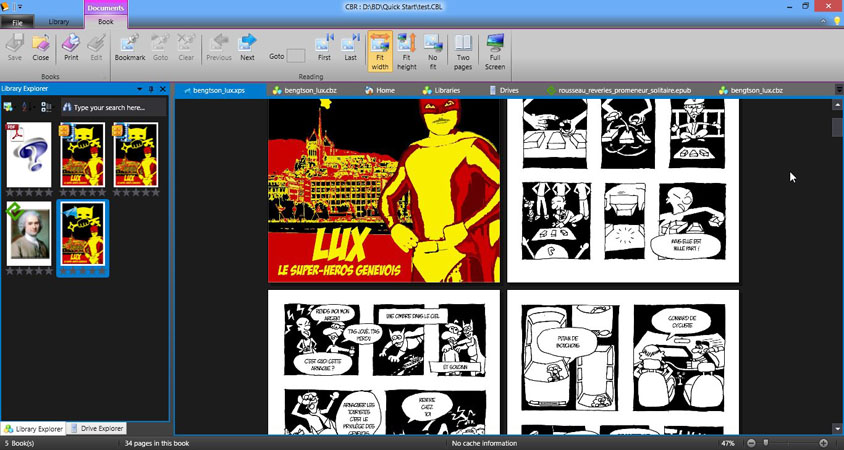Pin the Library Explorer panel
This screenshot has width=844, height=450.
click(151, 89)
